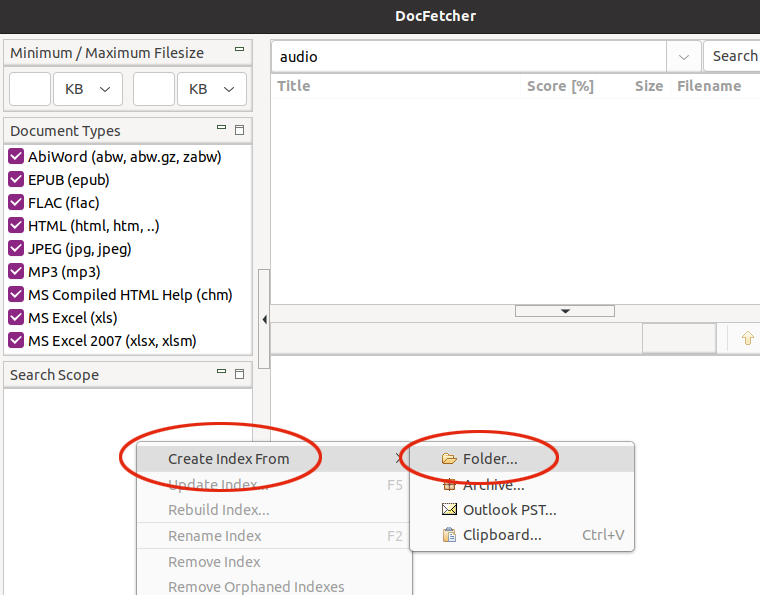Choose Outlook PST... from submenu
The width and height of the screenshot is (760, 595).
(x=522, y=510)
